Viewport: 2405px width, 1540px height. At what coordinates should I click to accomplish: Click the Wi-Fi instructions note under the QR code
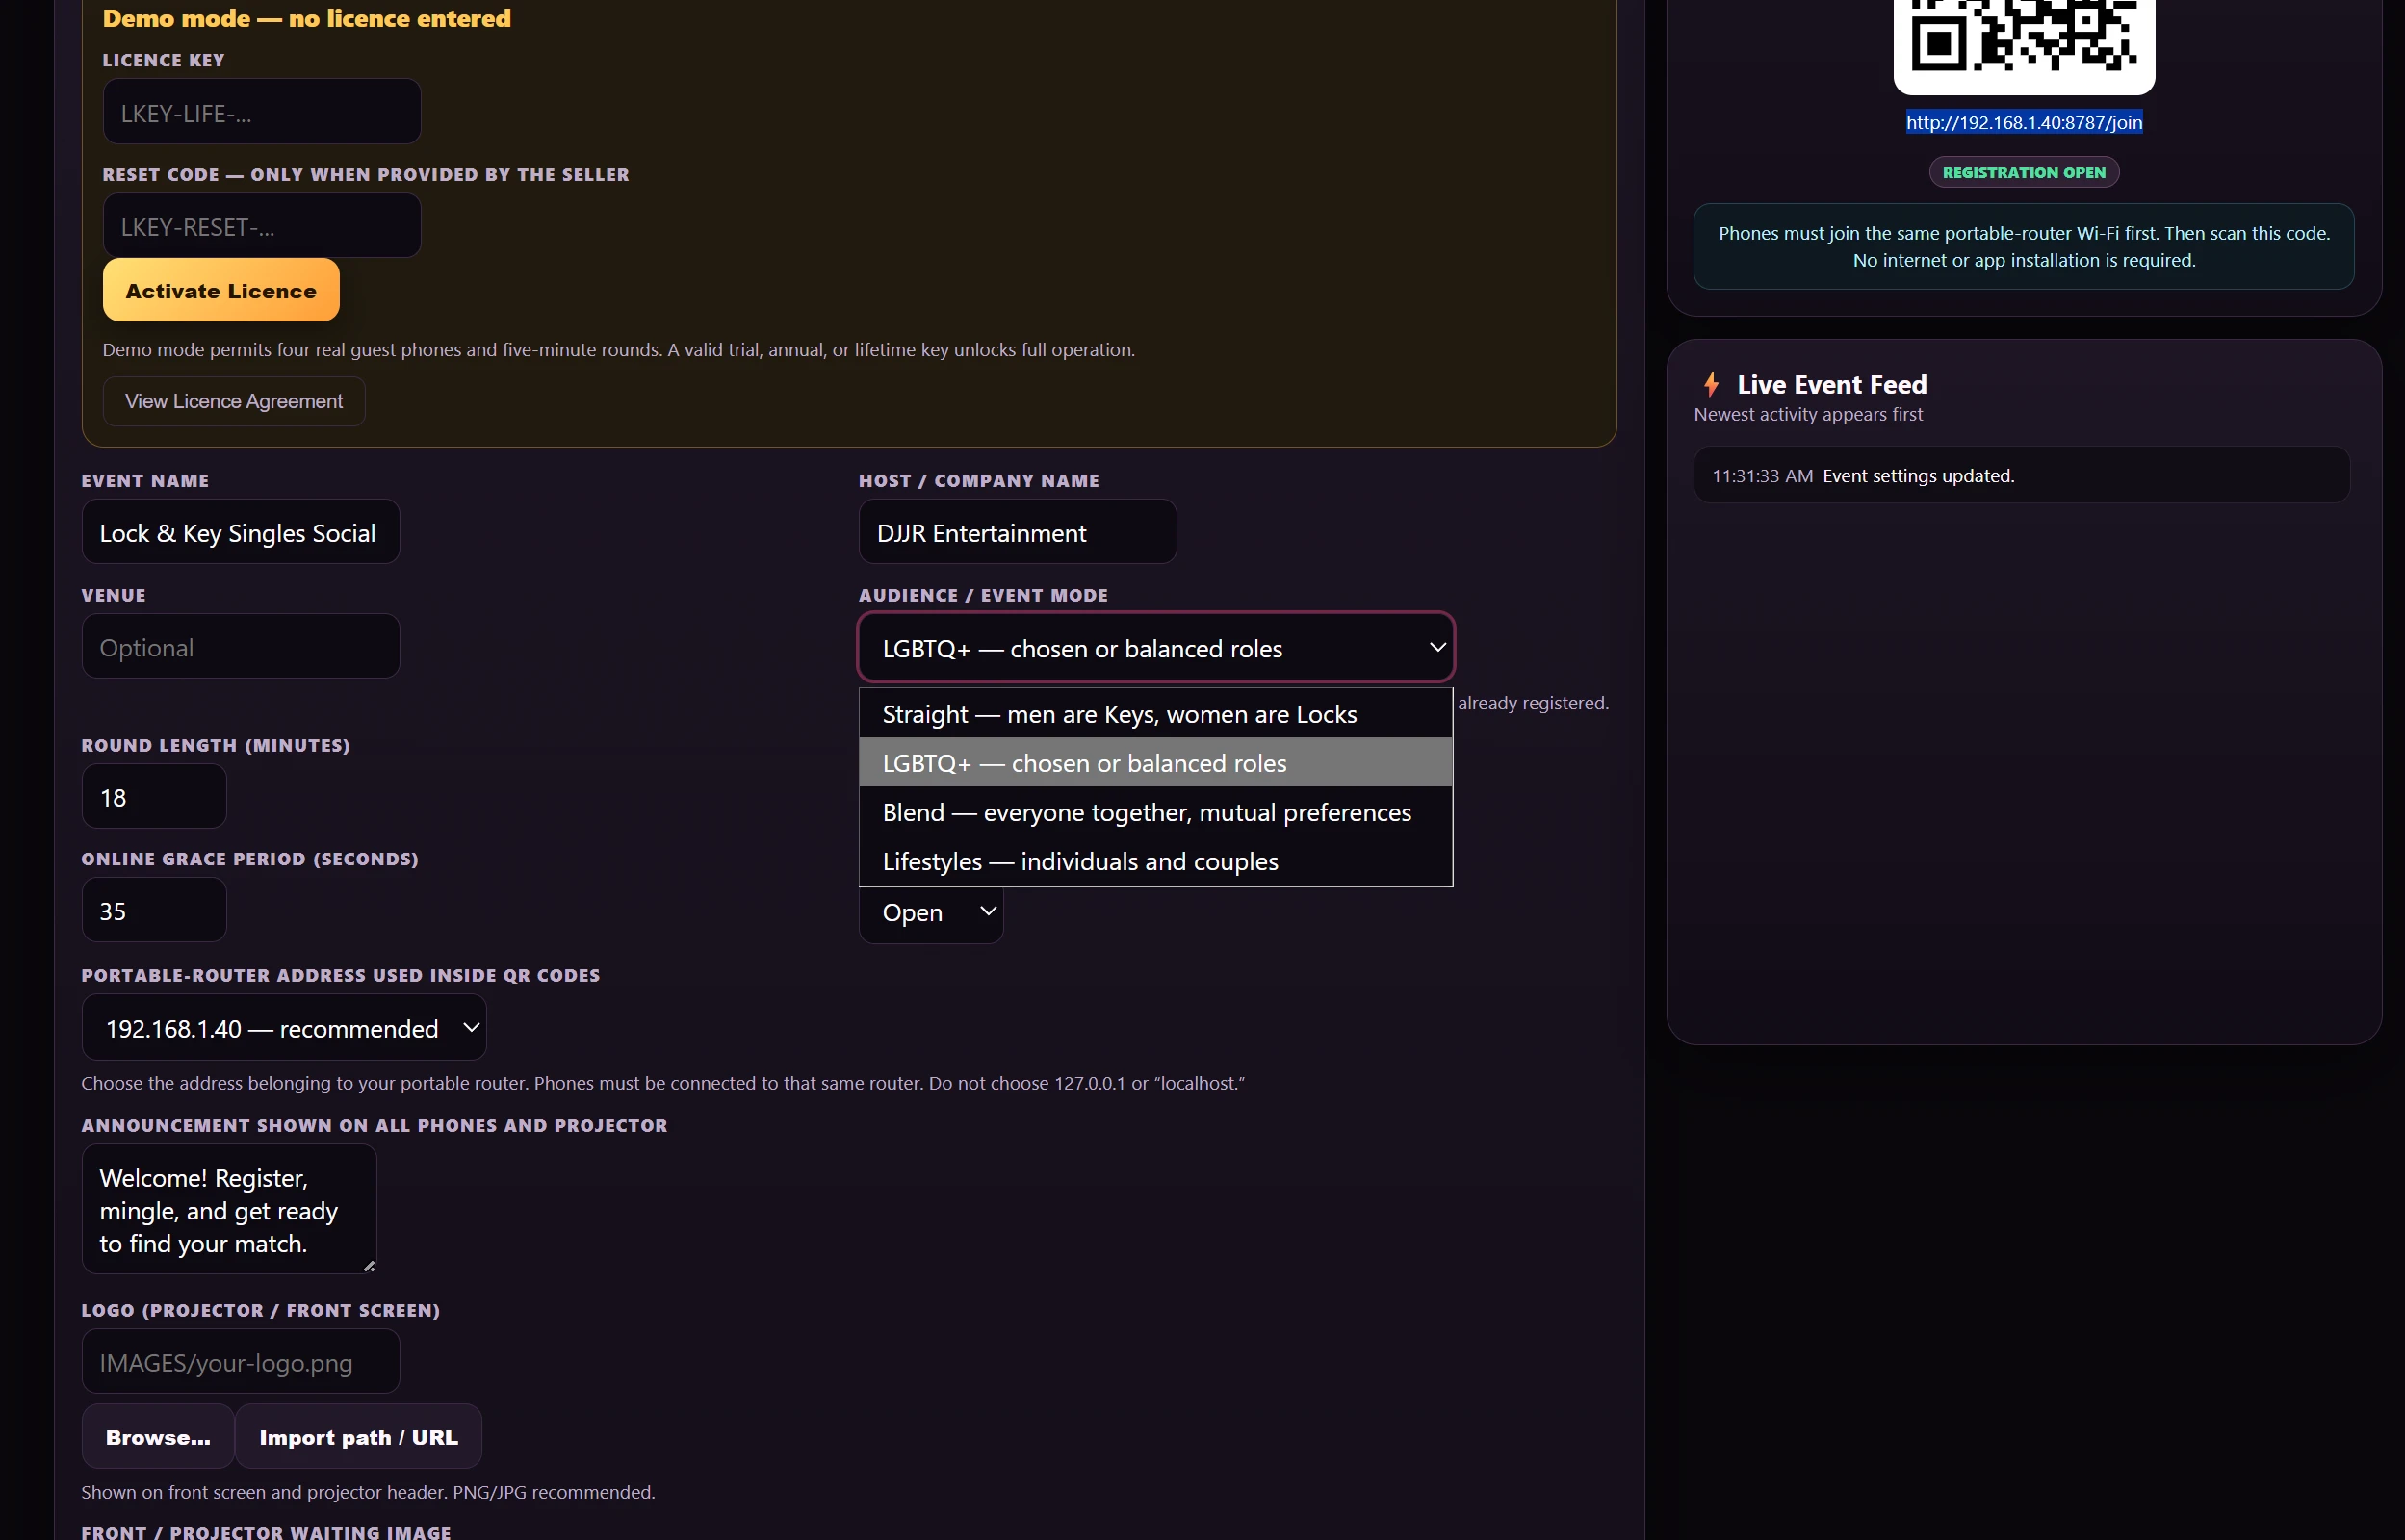[2023, 247]
